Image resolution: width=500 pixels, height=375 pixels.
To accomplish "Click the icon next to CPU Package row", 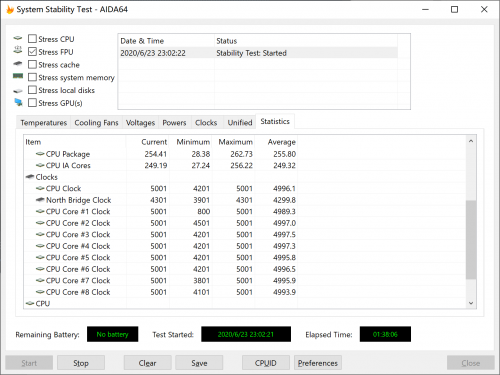I will pos(40,154).
